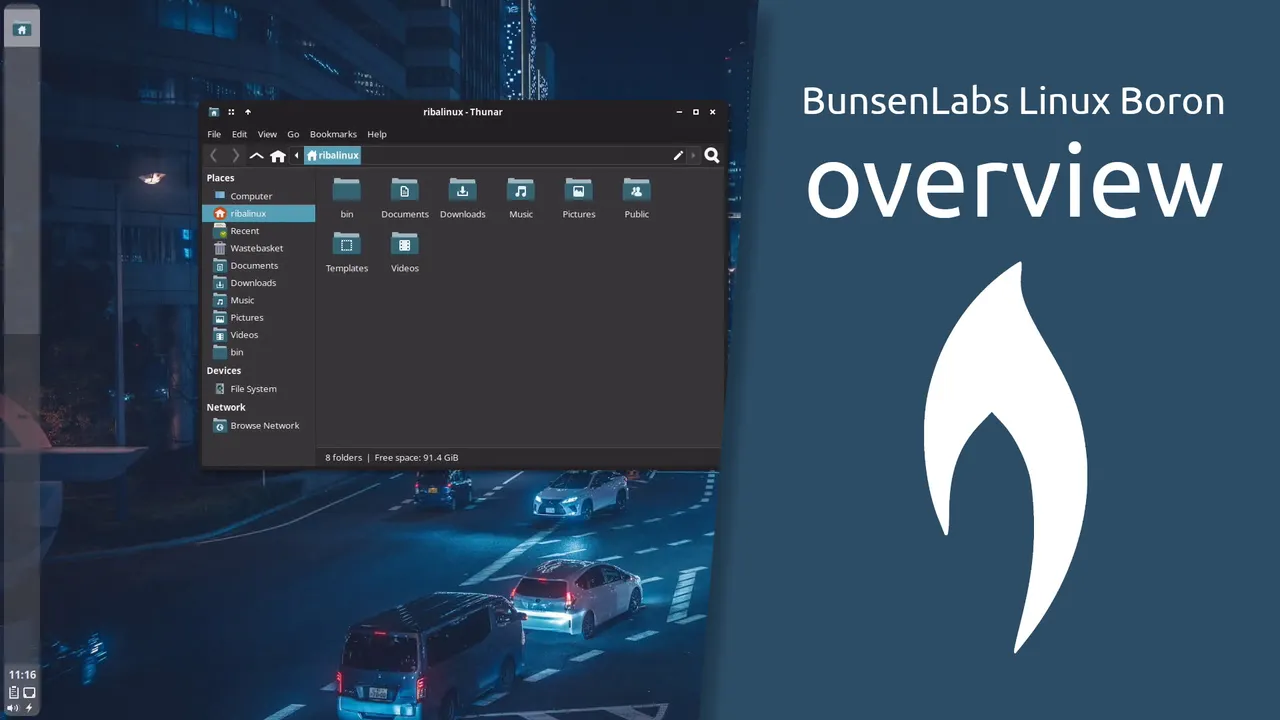The height and width of the screenshot is (720, 1280).
Task: Open the Music folder in the main view
Action: coord(521,198)
